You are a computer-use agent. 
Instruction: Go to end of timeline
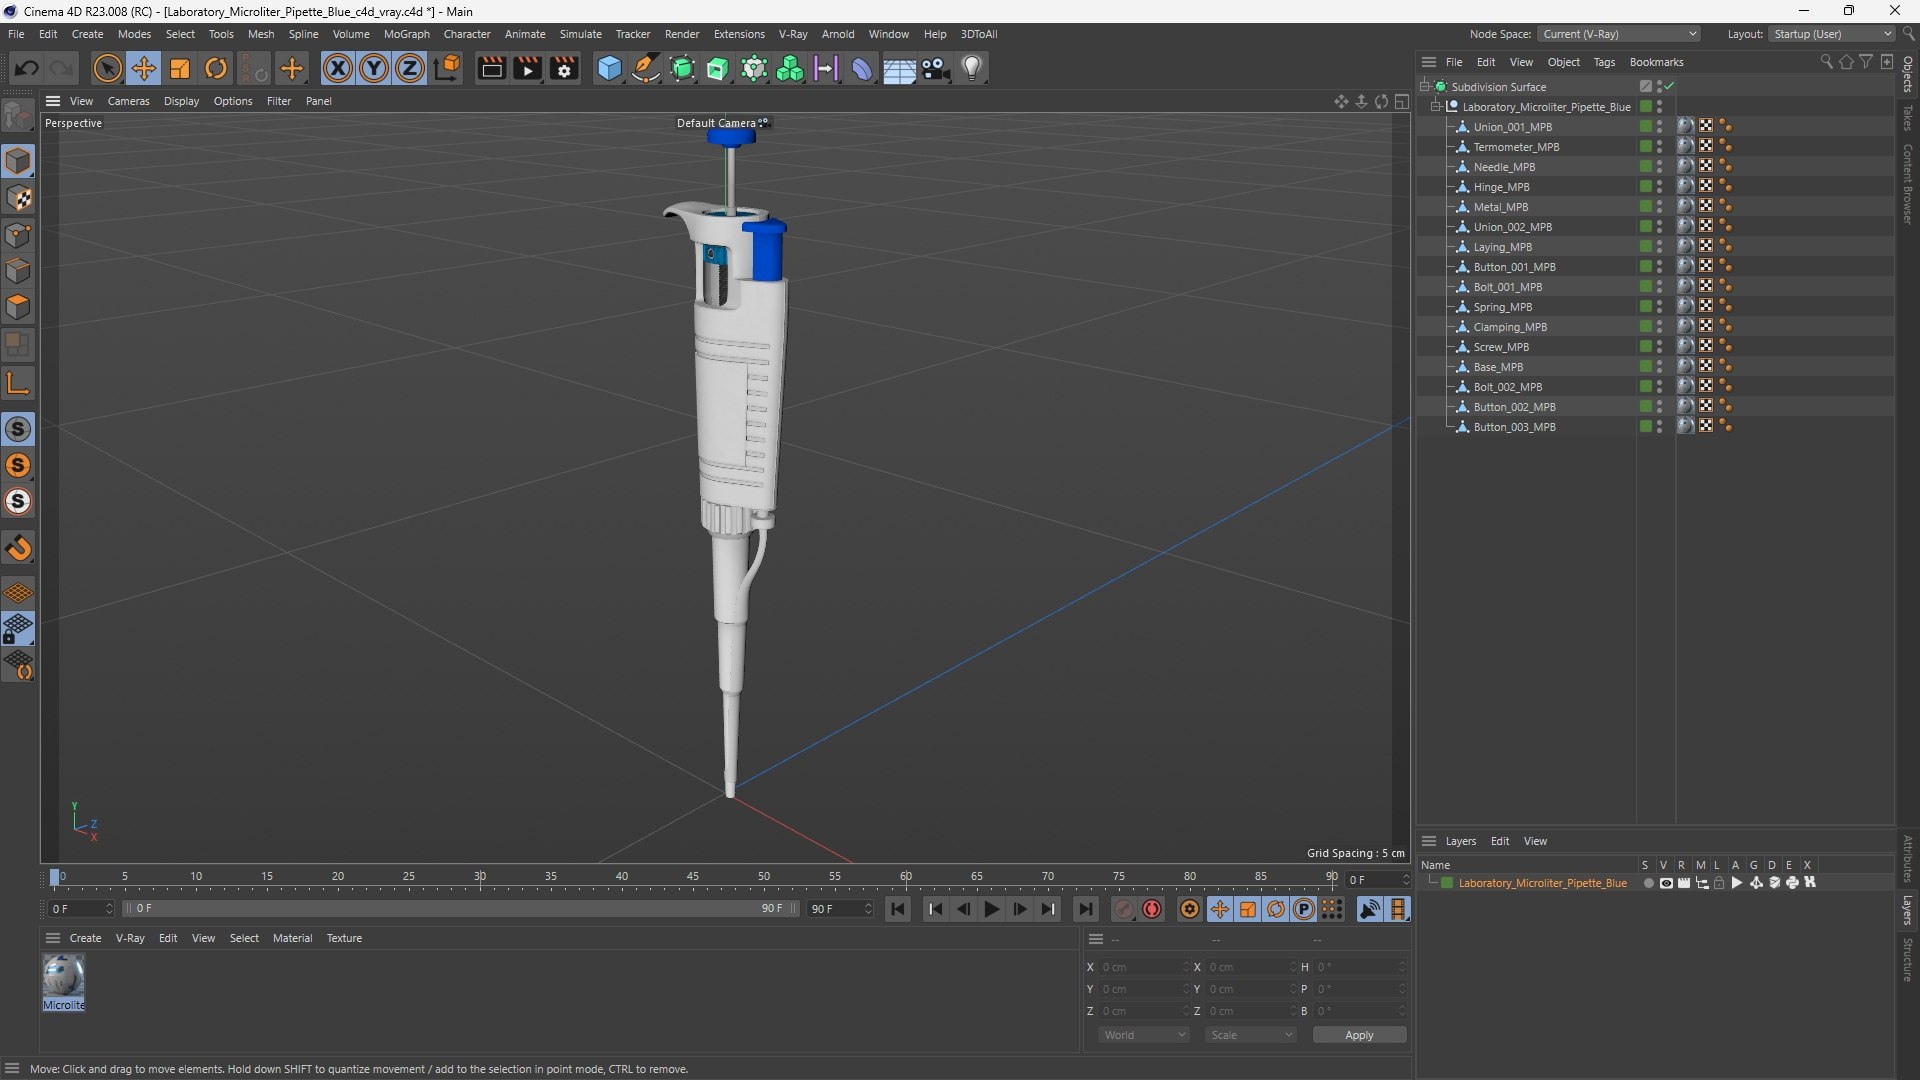tap(1085, 909)
